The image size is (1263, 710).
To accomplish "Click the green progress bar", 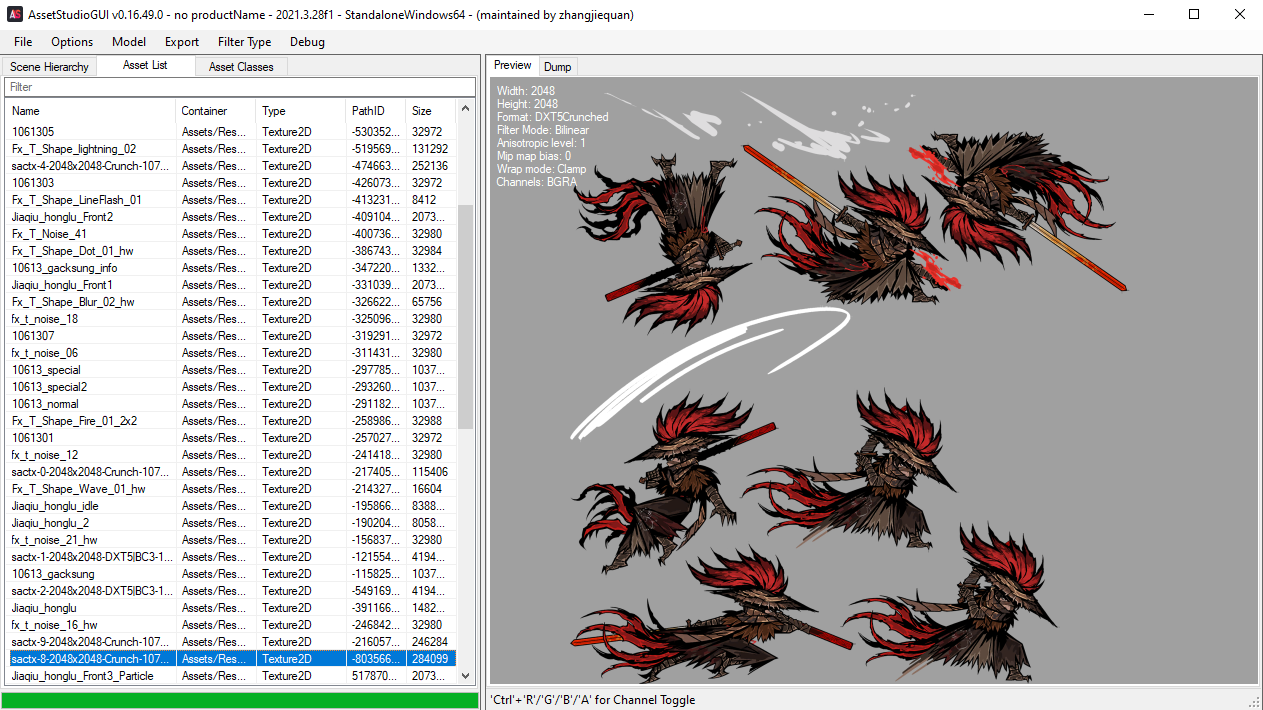I will (x=240, y=700).
